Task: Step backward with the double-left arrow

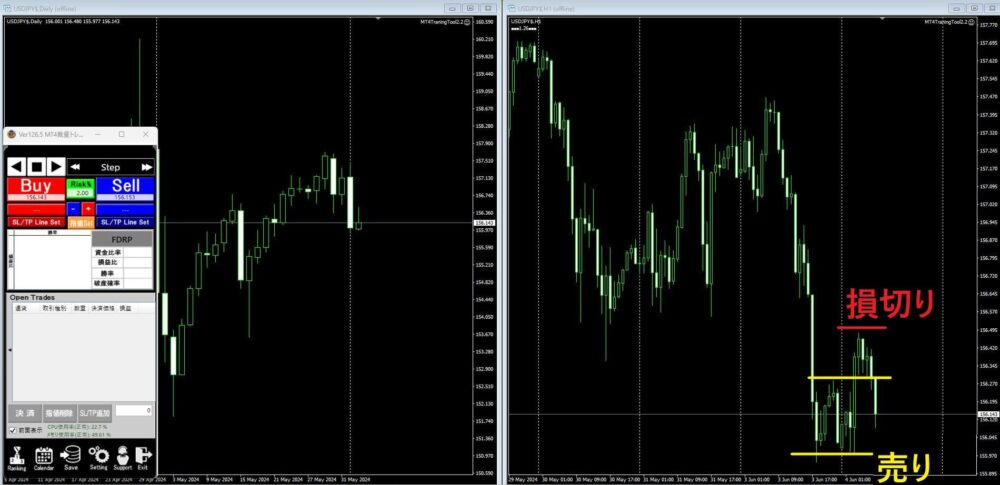Action: [75, 167]
